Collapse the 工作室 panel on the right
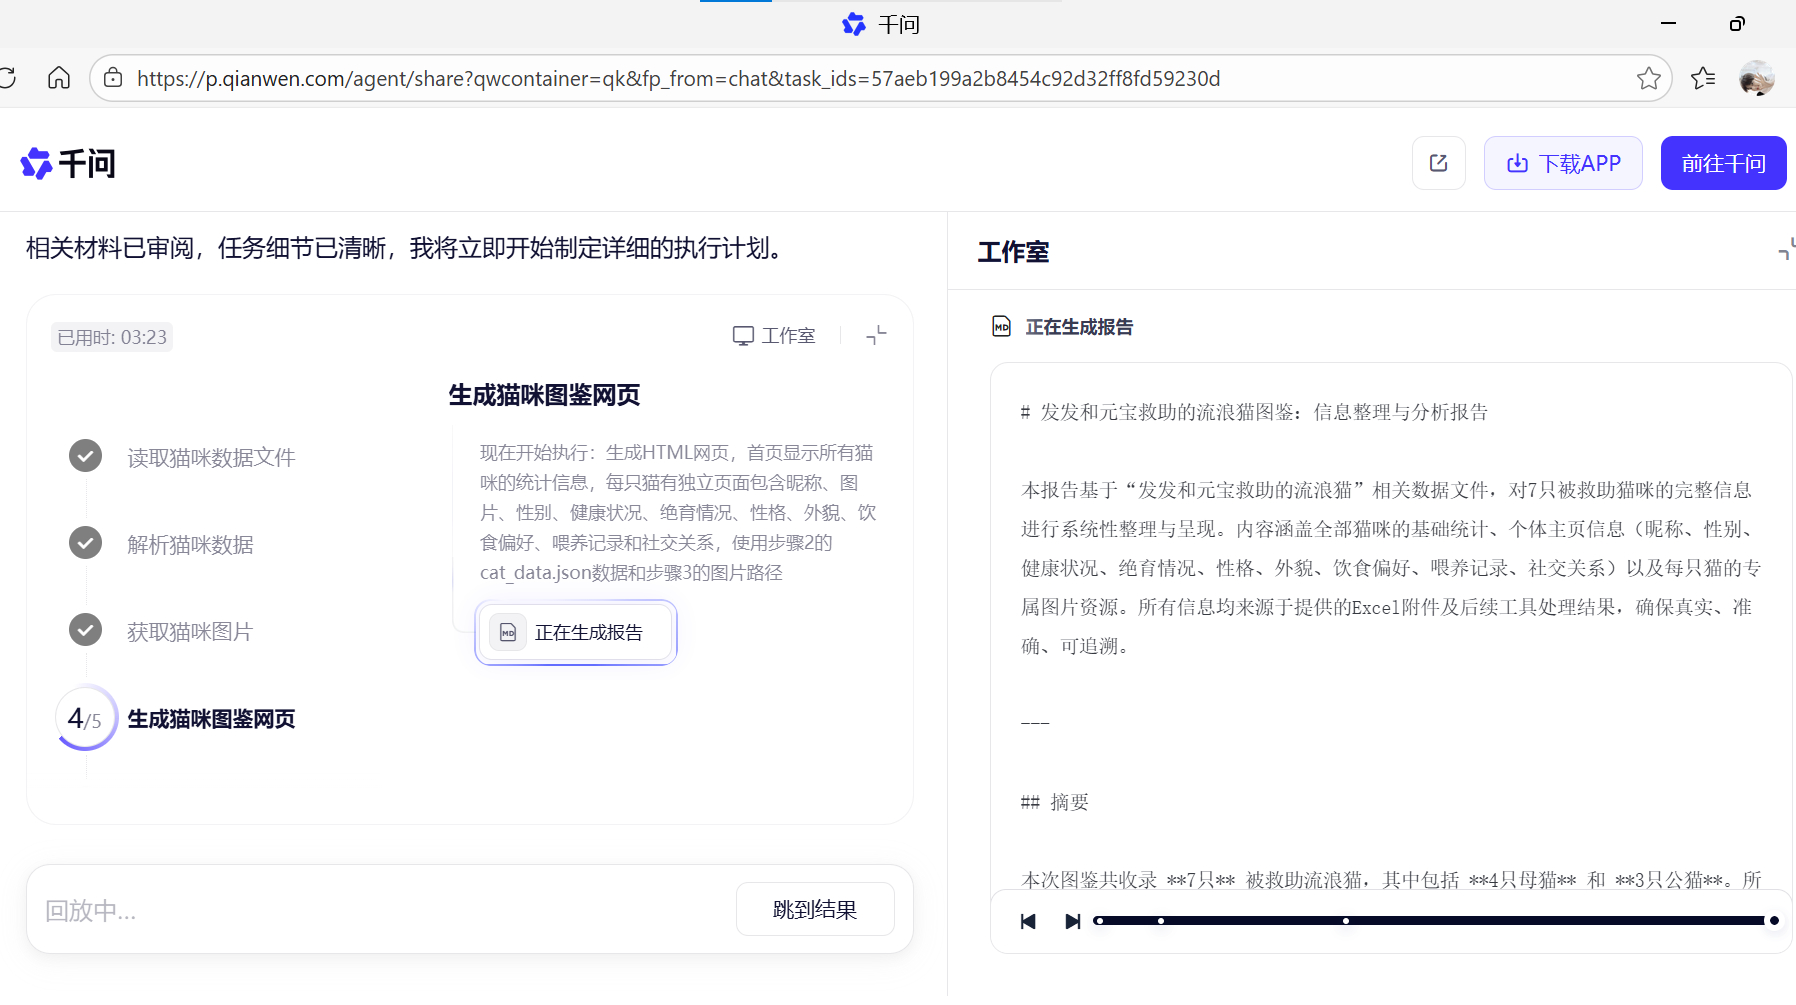The image size is (1796, 1005). (1786, 250)
